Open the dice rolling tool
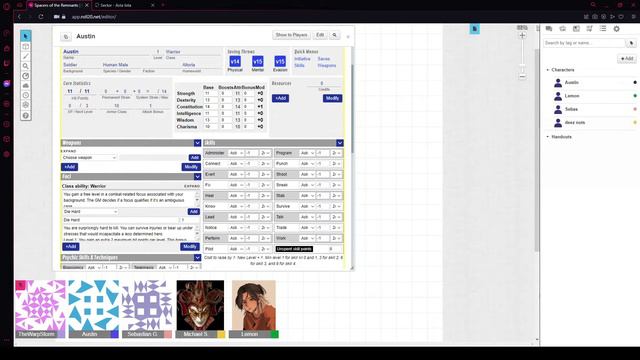This screenshot has width=640, height=360. (x=26, y=105)
